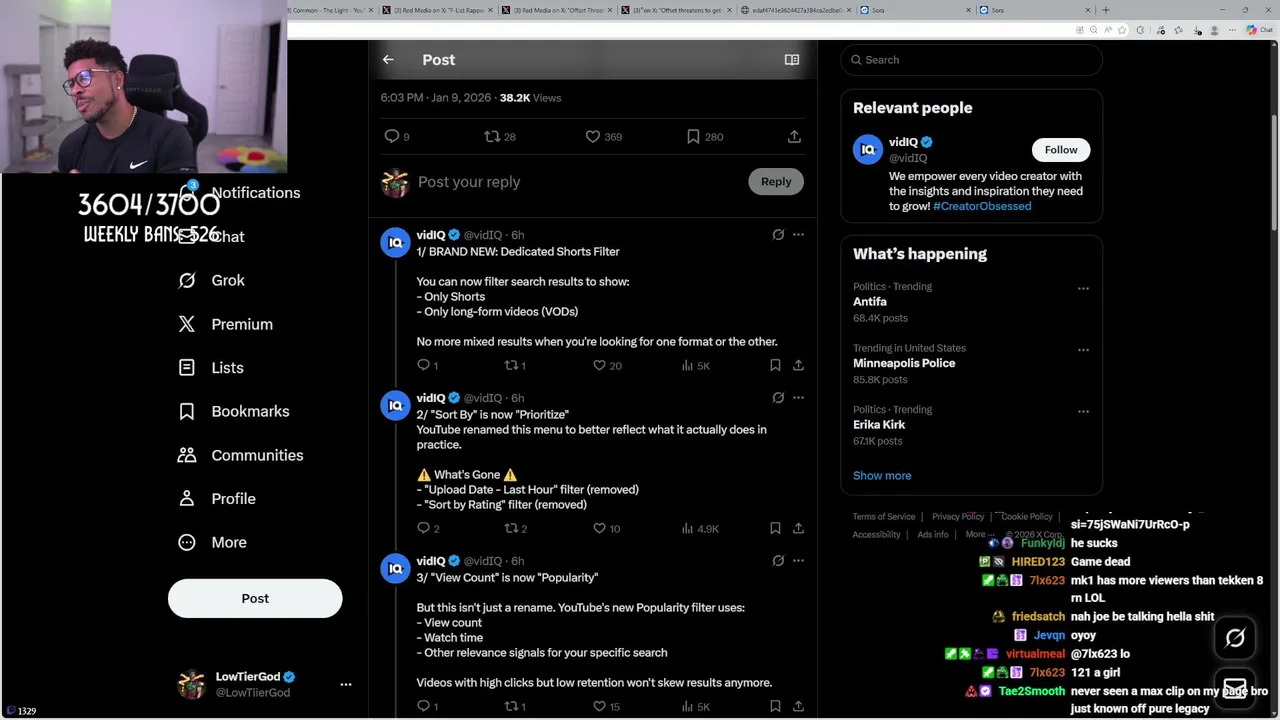The width and height of the screenshot is (1280, 720).
Task: Open vidIQ avatar in Relevant people
Action: coord(868,150)
